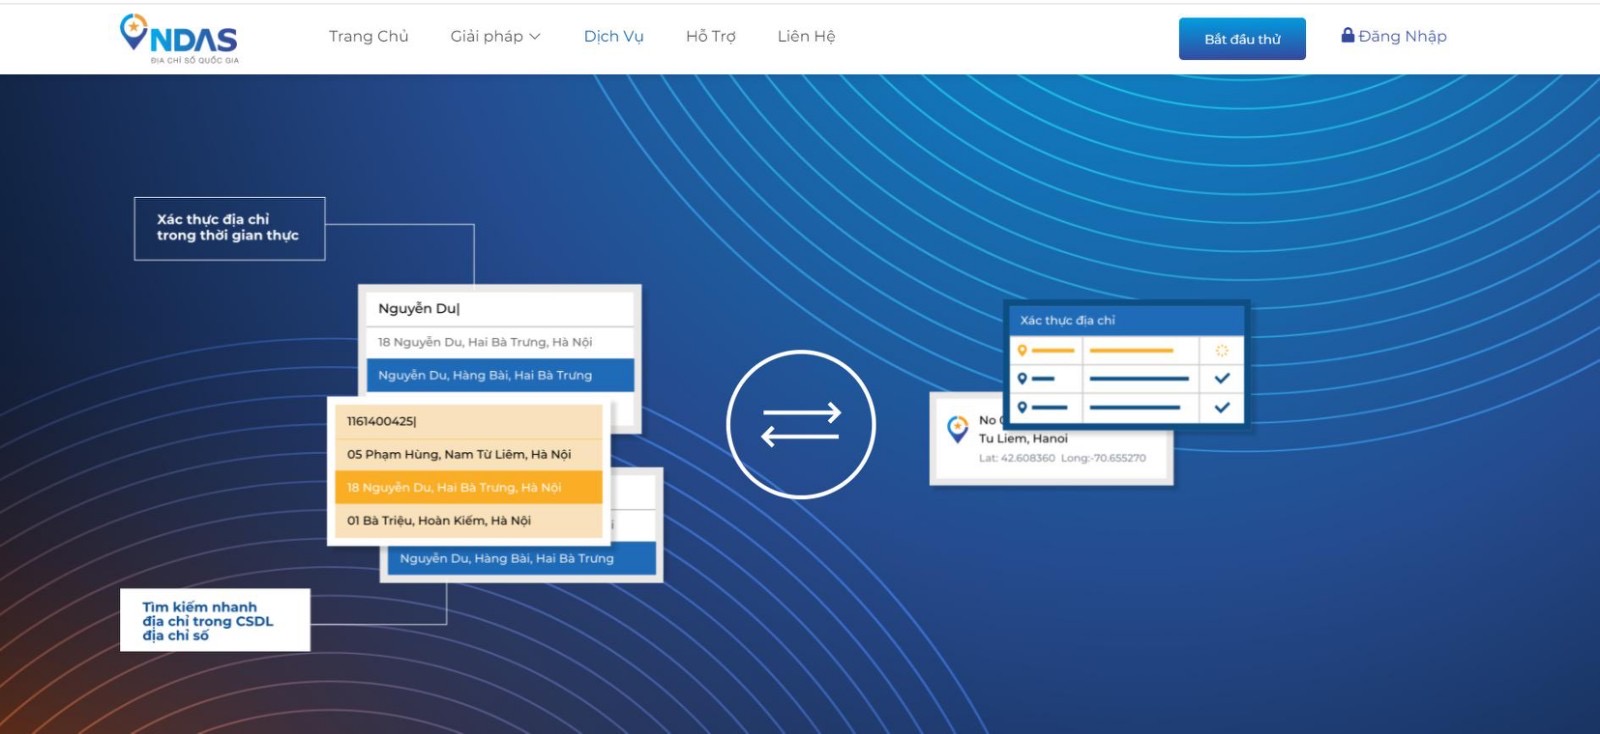This screenshot has width=1600, height=734.
Task: Click the map pin icon on the Tu Liem card
Action: [x=958, y=429]
